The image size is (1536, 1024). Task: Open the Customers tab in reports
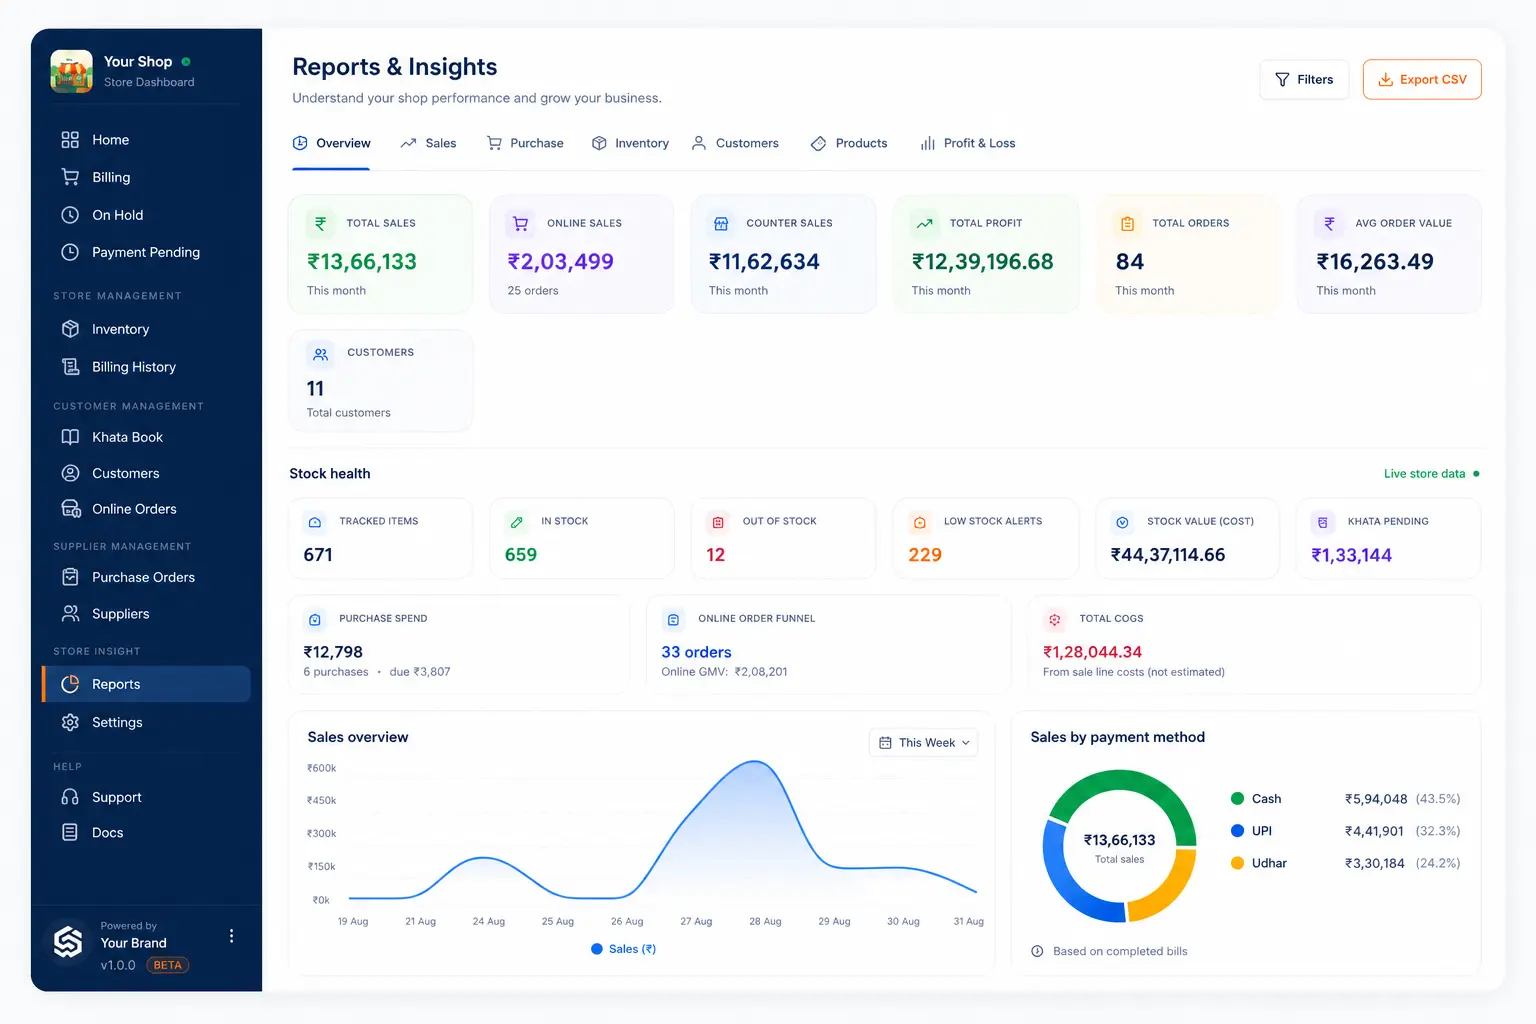pyautogui.click(x=735, y=143)
